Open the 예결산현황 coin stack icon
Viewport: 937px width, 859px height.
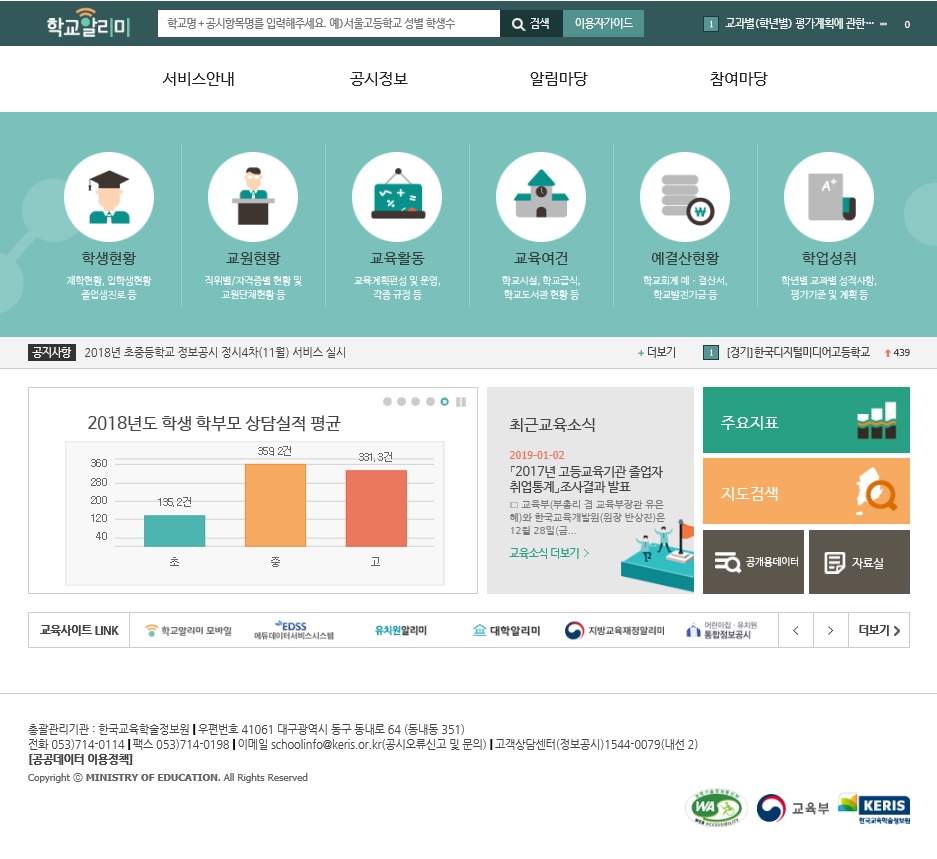pyautogui.click(x=684, y=198)
